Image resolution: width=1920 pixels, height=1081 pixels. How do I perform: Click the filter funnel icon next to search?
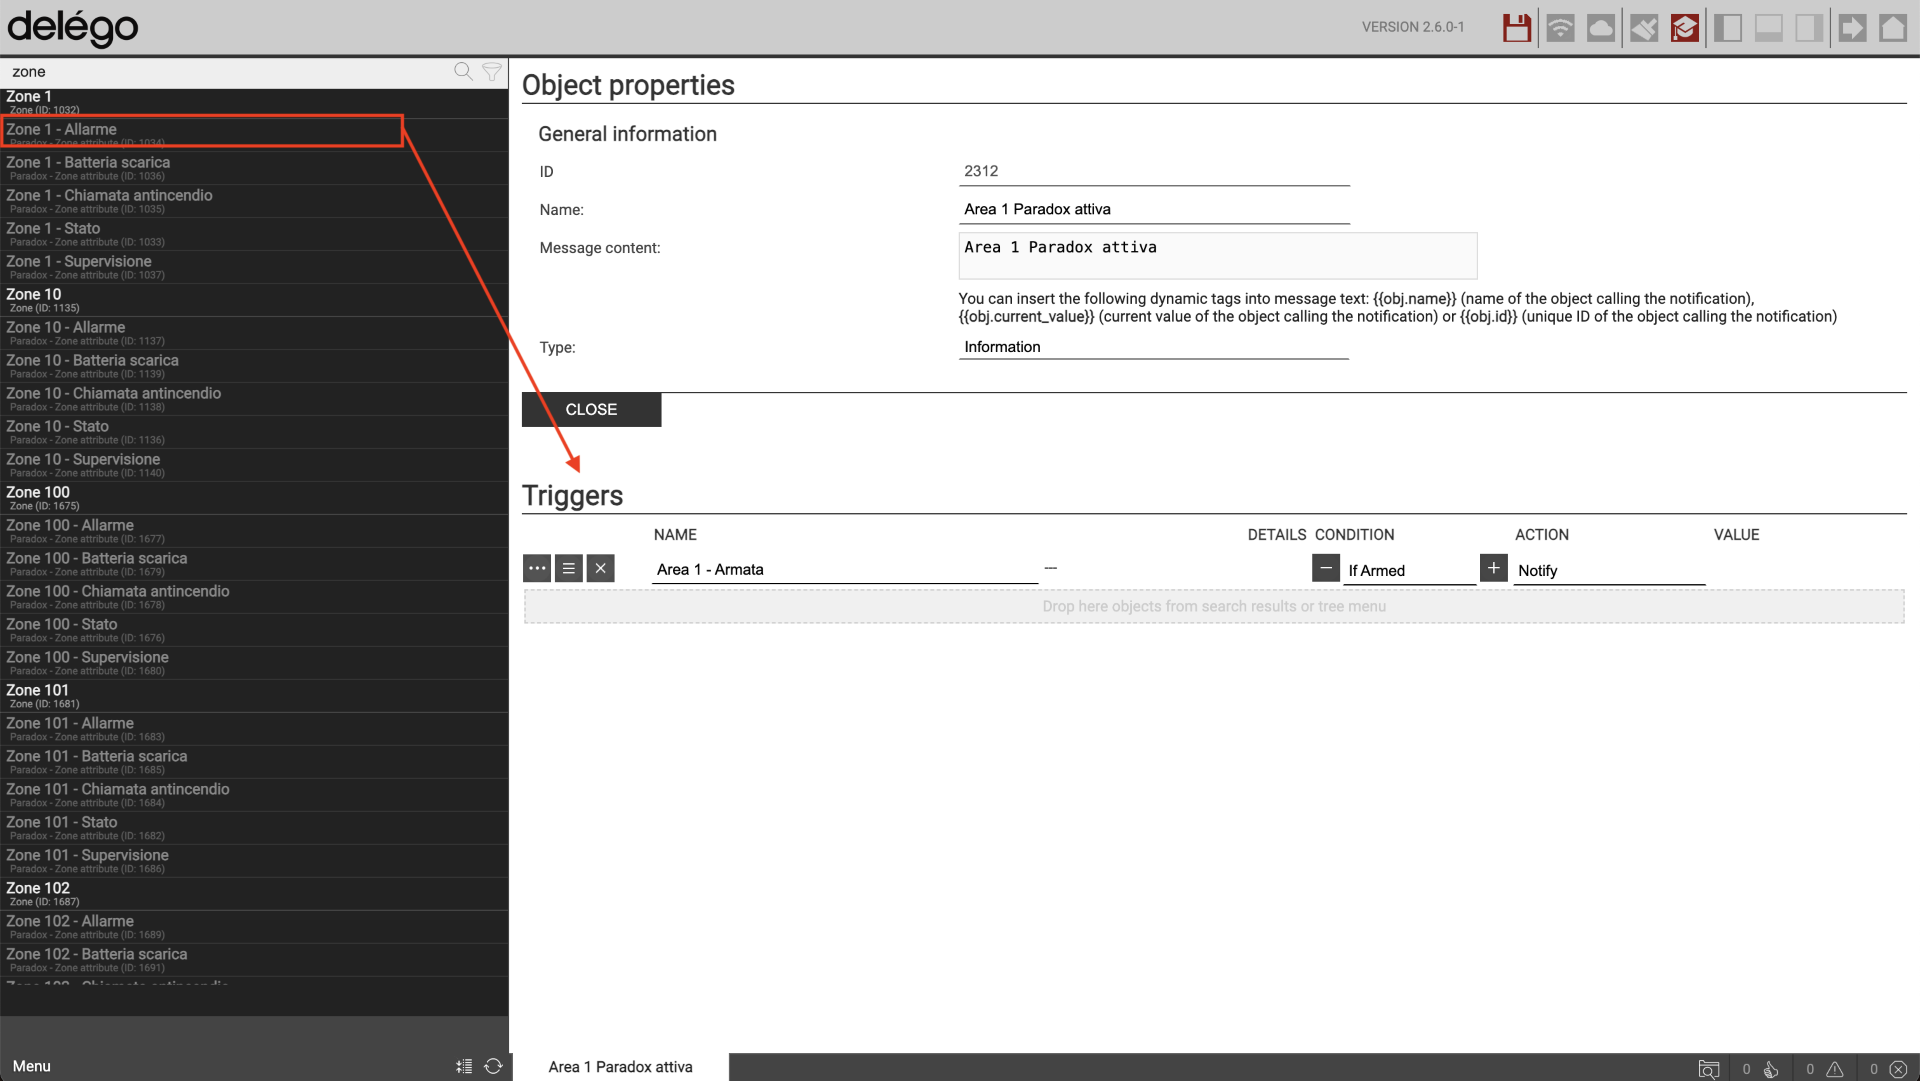(x=492, y=71)
